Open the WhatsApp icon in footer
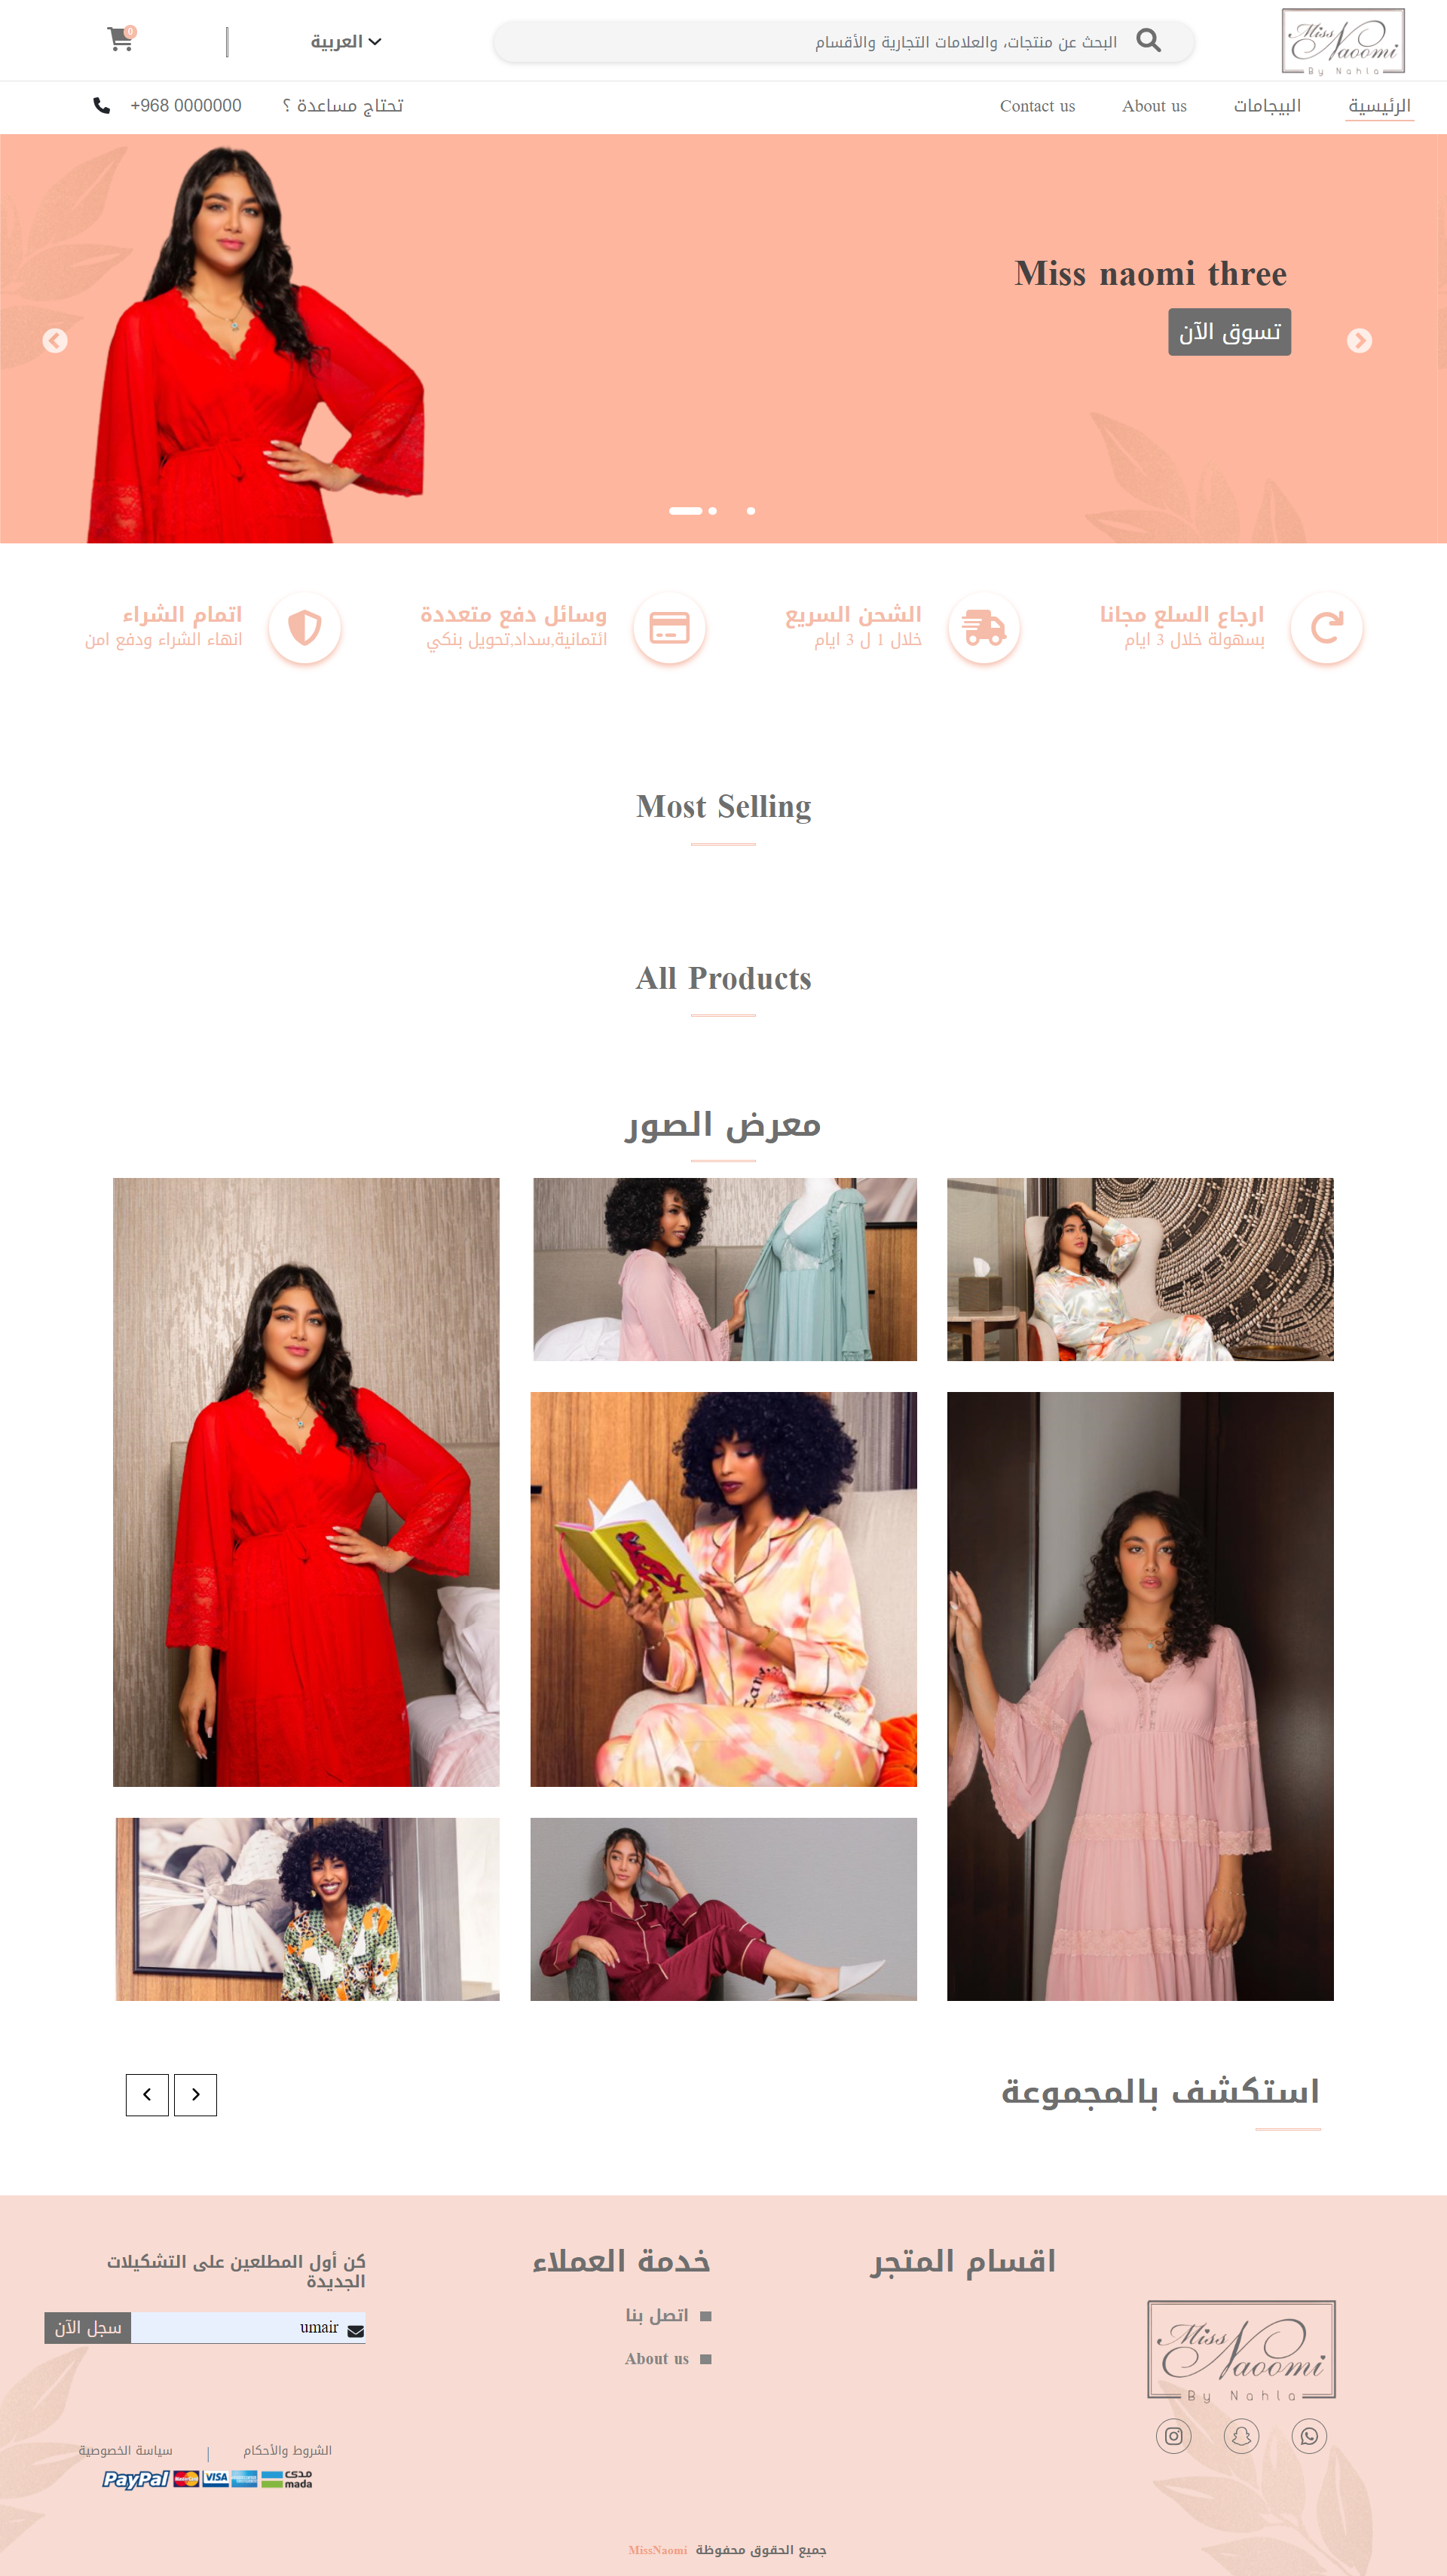The height and width of the screenshot is (2576, 1447). pos(1309,2435)
